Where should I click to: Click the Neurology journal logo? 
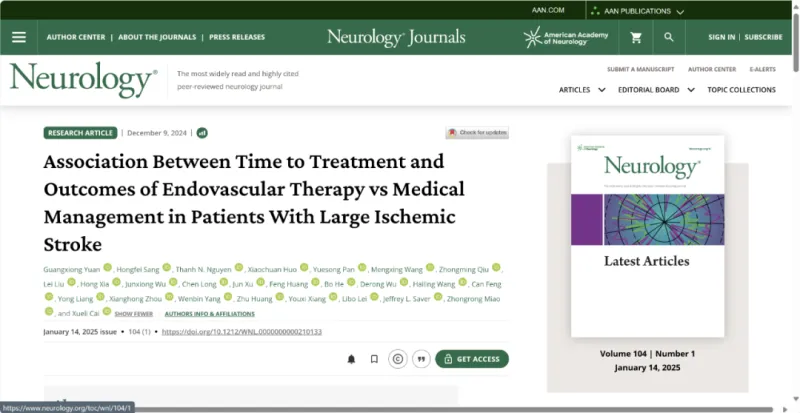[84, 80]
